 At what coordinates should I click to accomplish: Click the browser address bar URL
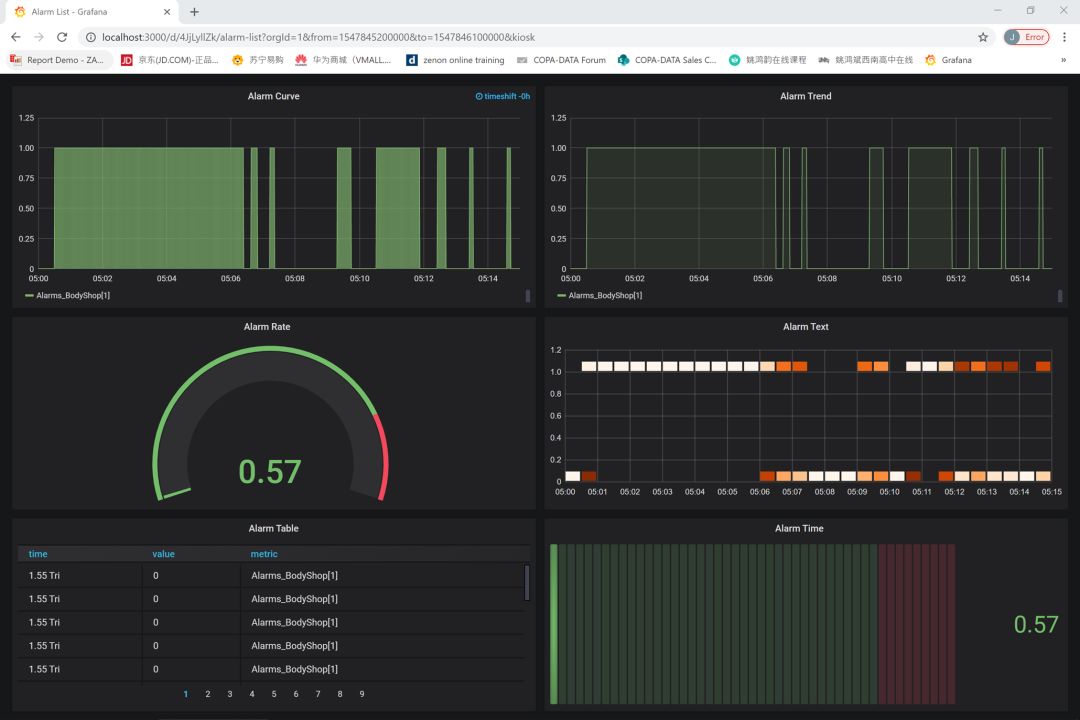(318, 37)
